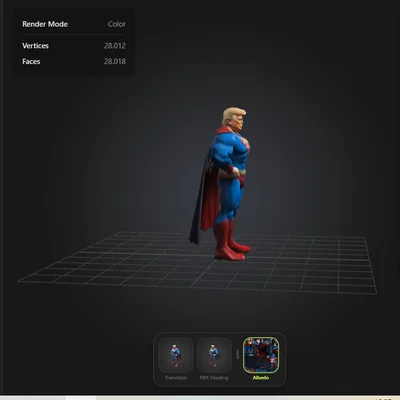Click the Render Mode Color value

tap(117, 24)
